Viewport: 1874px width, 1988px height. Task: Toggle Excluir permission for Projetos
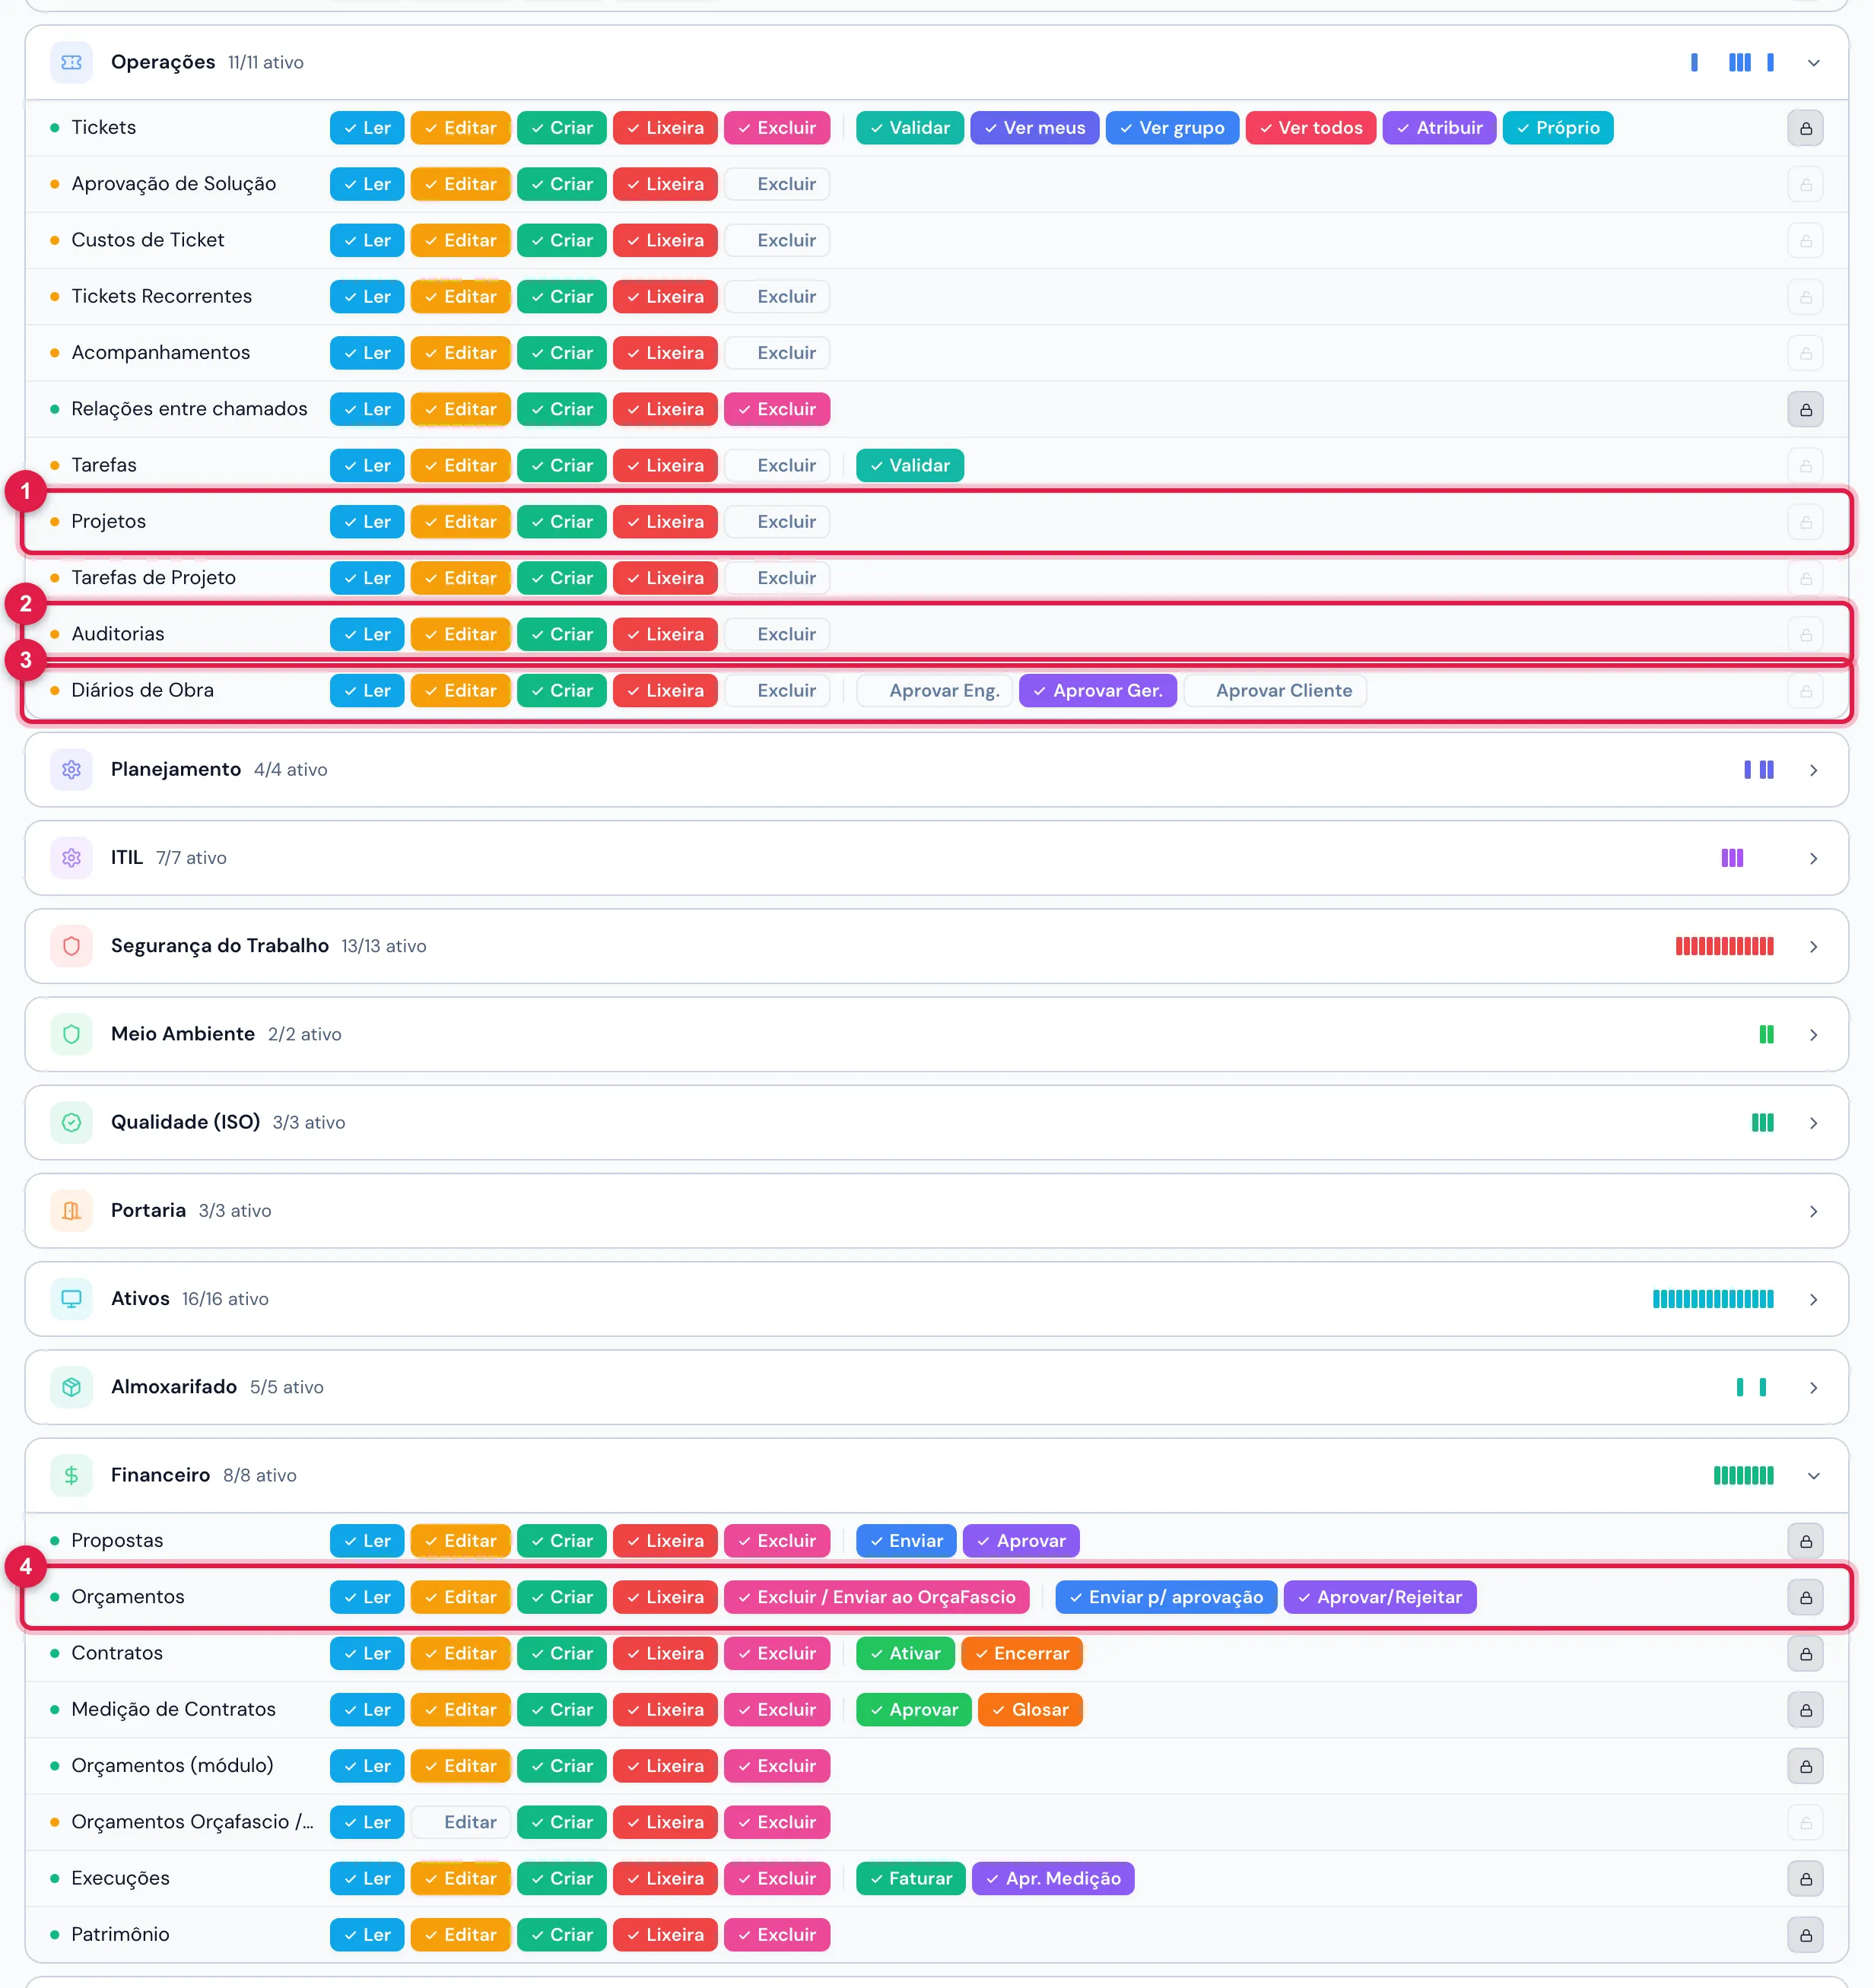click(777, 522)
